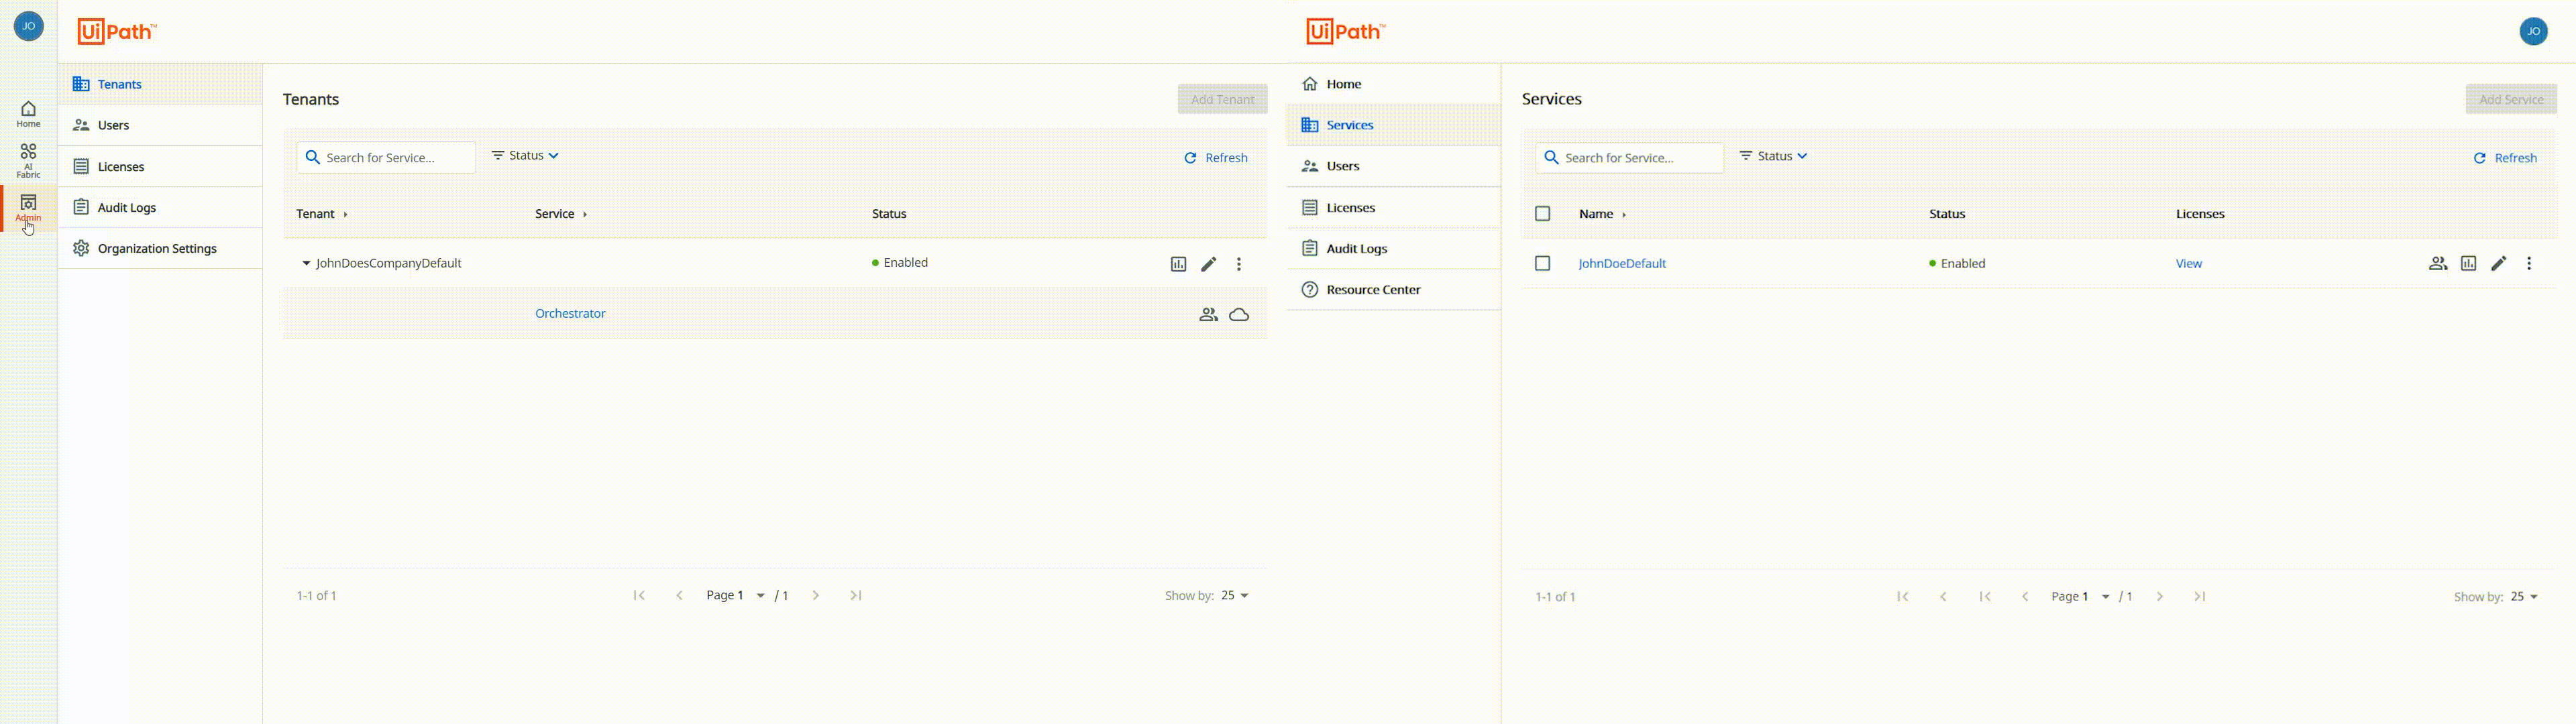The height and width of the screenshot is (724, 2576).
Task: Click View licenses link for JohnDoeDefault
Action: (2188, 264)
